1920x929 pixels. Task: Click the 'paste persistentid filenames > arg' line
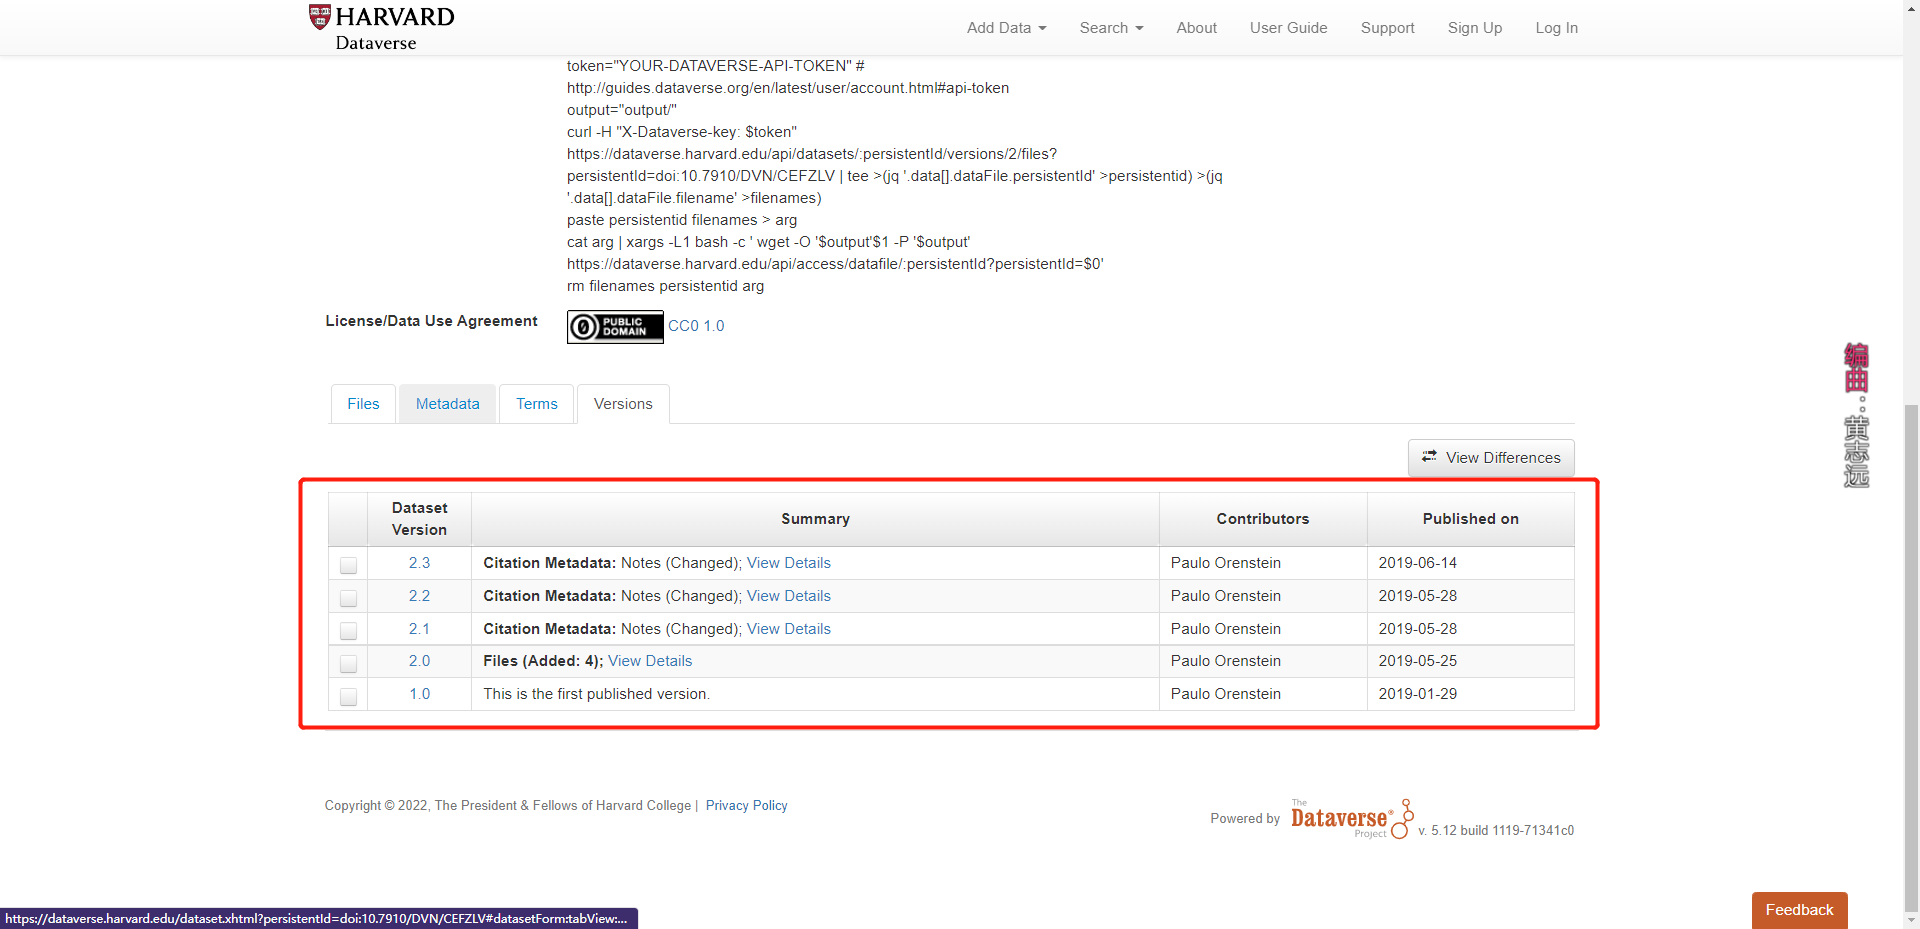point(682,220)
